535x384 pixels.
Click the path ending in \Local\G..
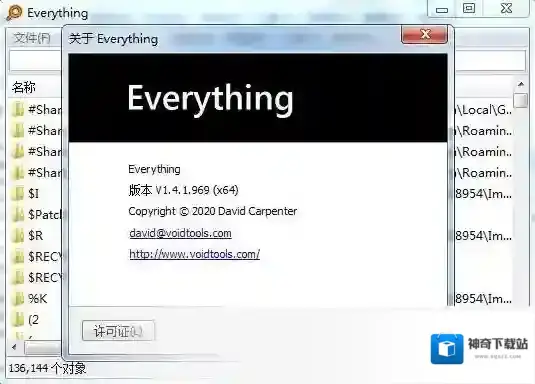tap(484, 110)
